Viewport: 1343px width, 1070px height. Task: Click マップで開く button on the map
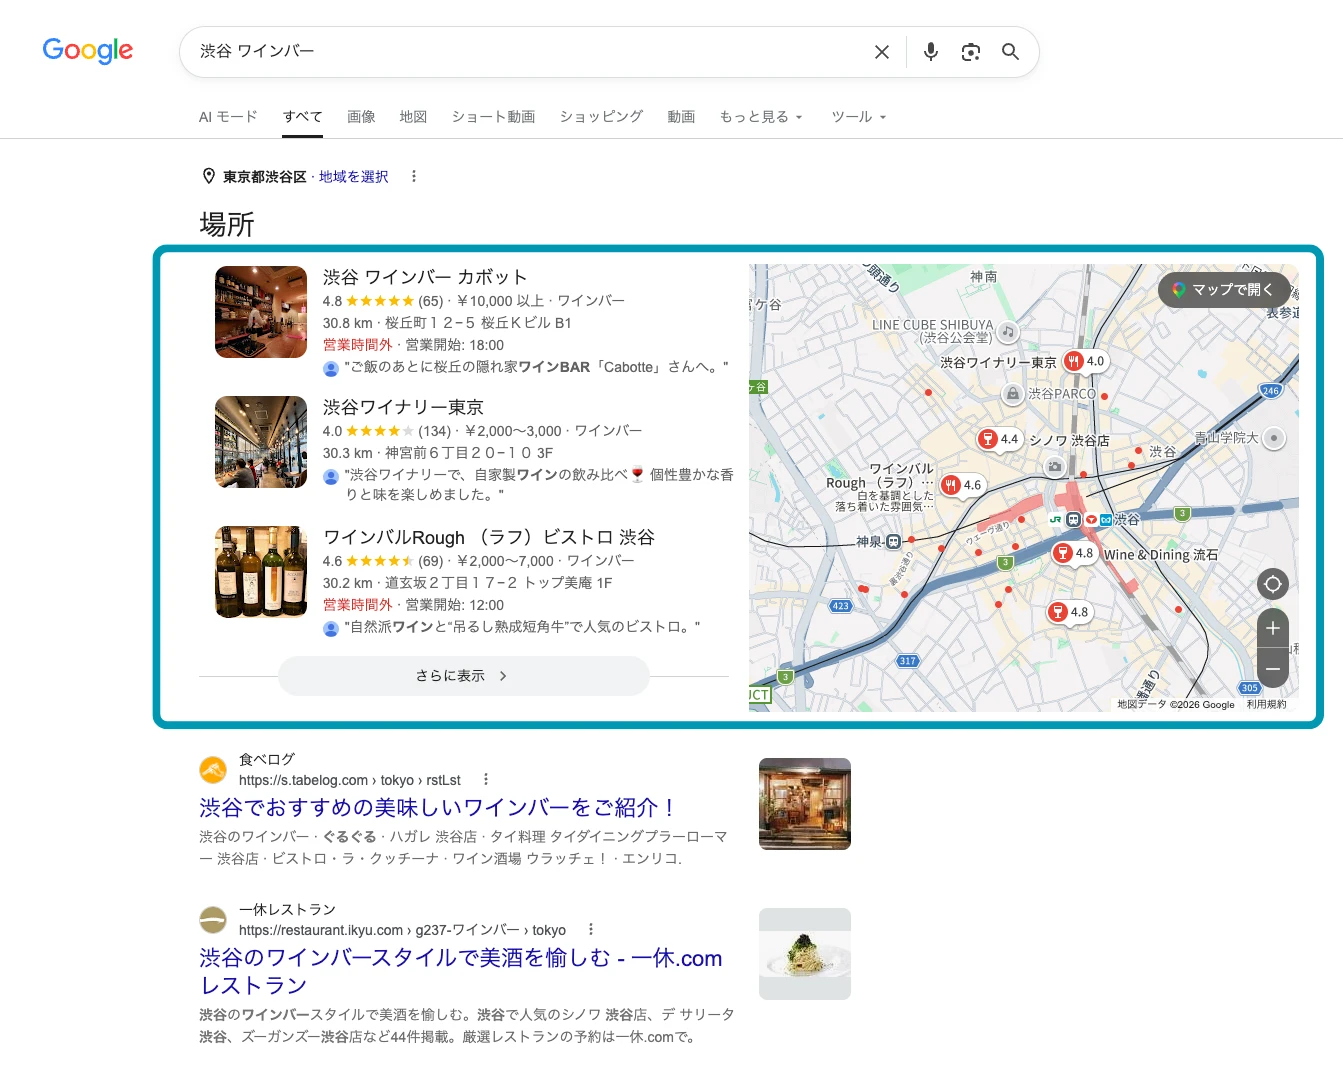[x=1223, y=289]
